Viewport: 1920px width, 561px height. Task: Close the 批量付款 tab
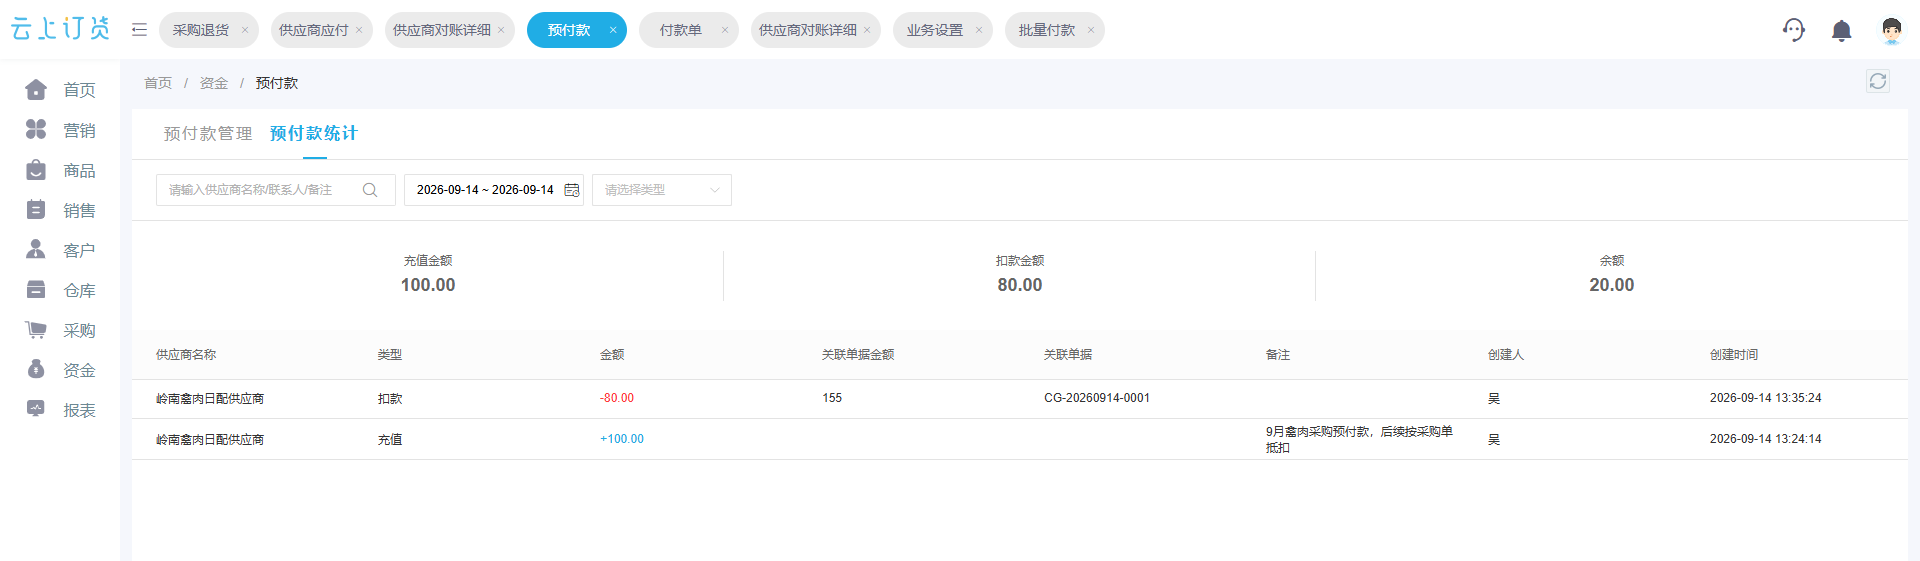pos(1091,30)
